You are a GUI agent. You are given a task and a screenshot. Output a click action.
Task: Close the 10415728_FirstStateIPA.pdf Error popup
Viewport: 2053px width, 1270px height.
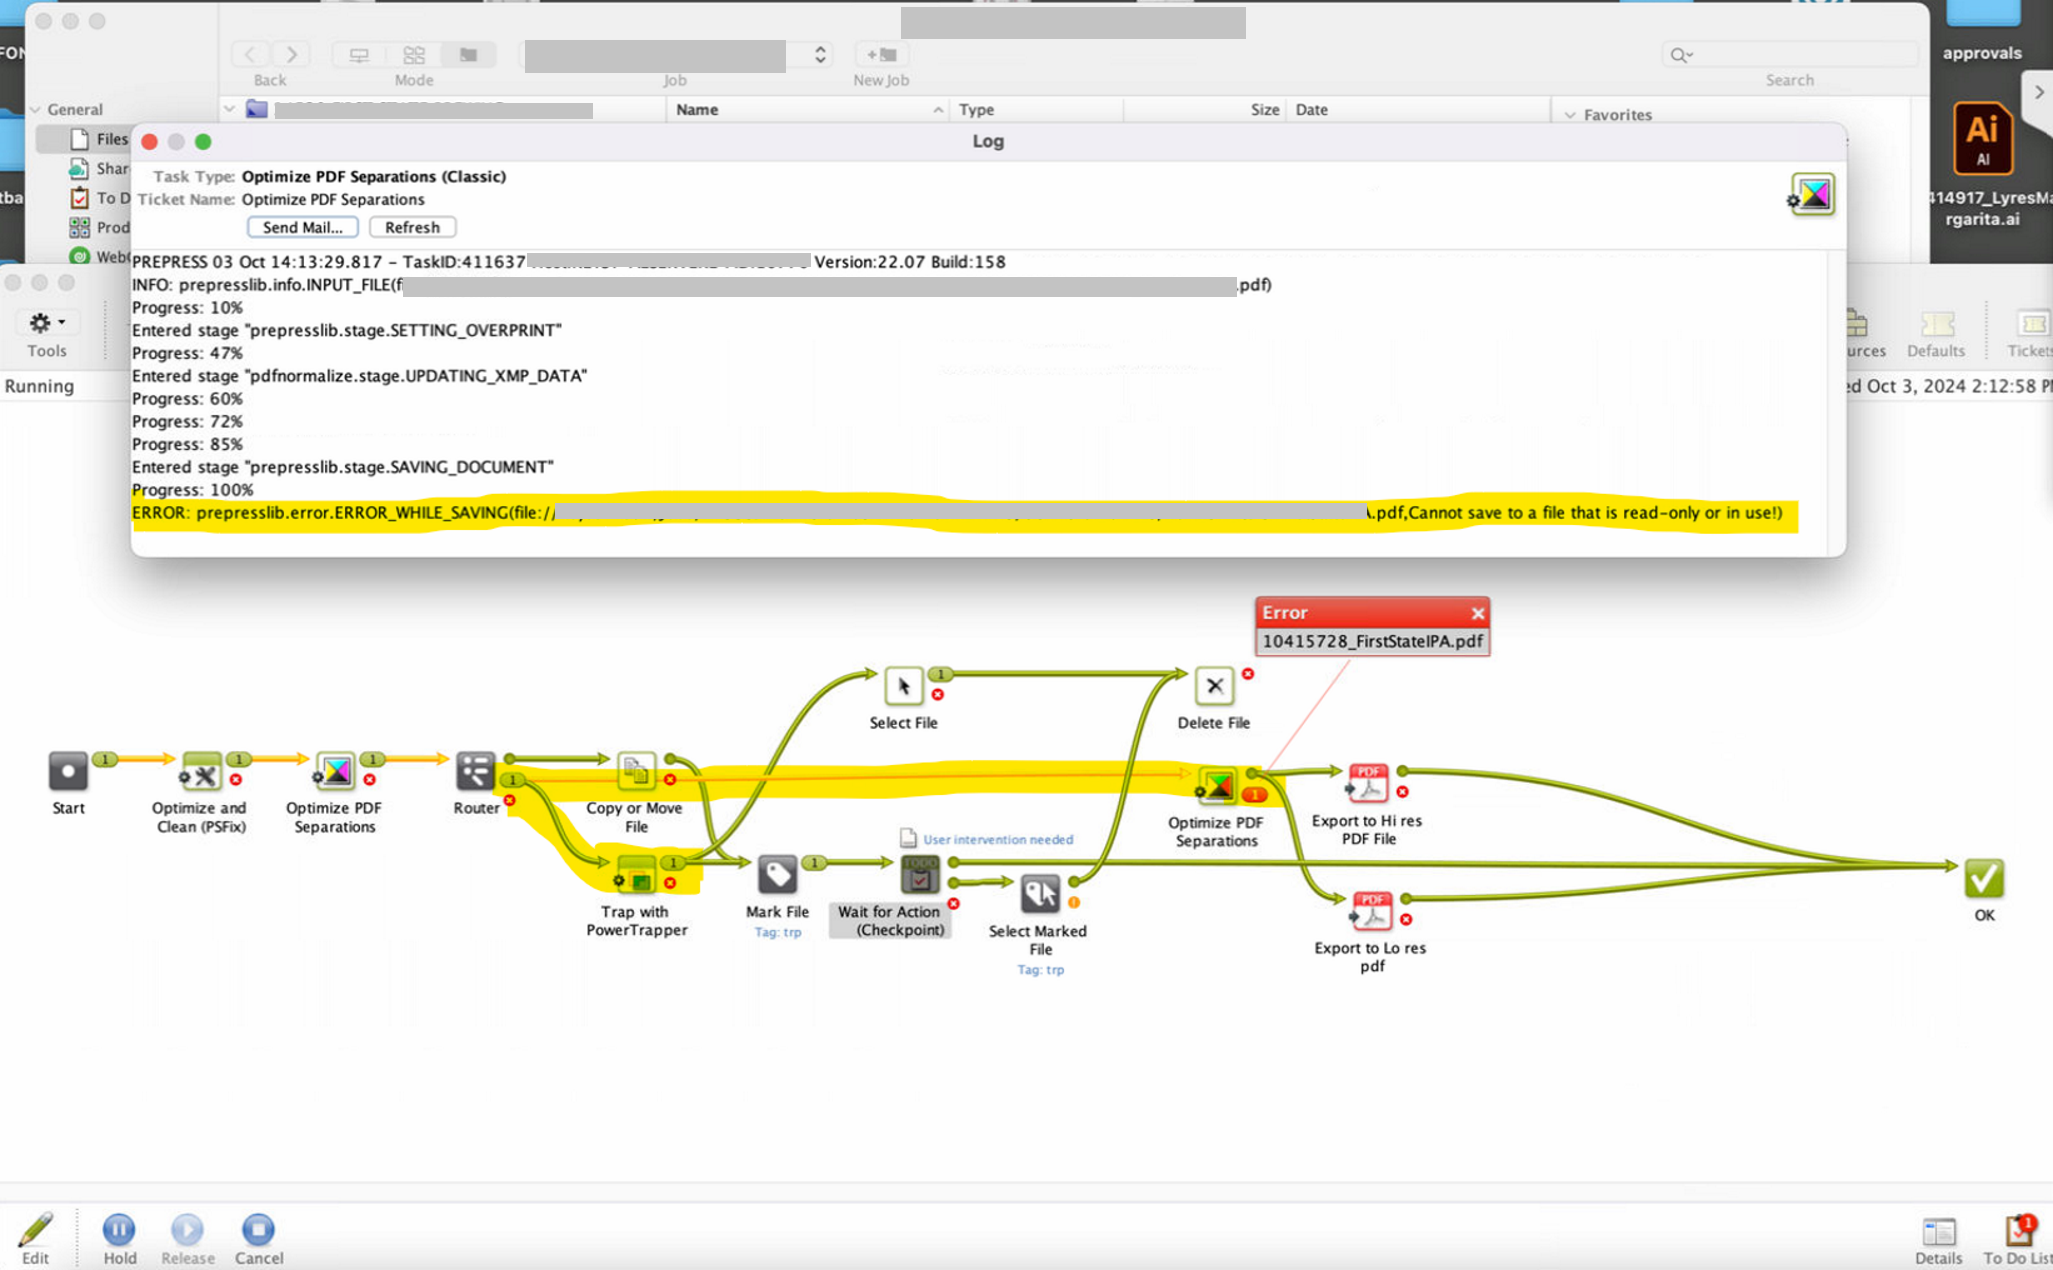(x=1478, y=613)
